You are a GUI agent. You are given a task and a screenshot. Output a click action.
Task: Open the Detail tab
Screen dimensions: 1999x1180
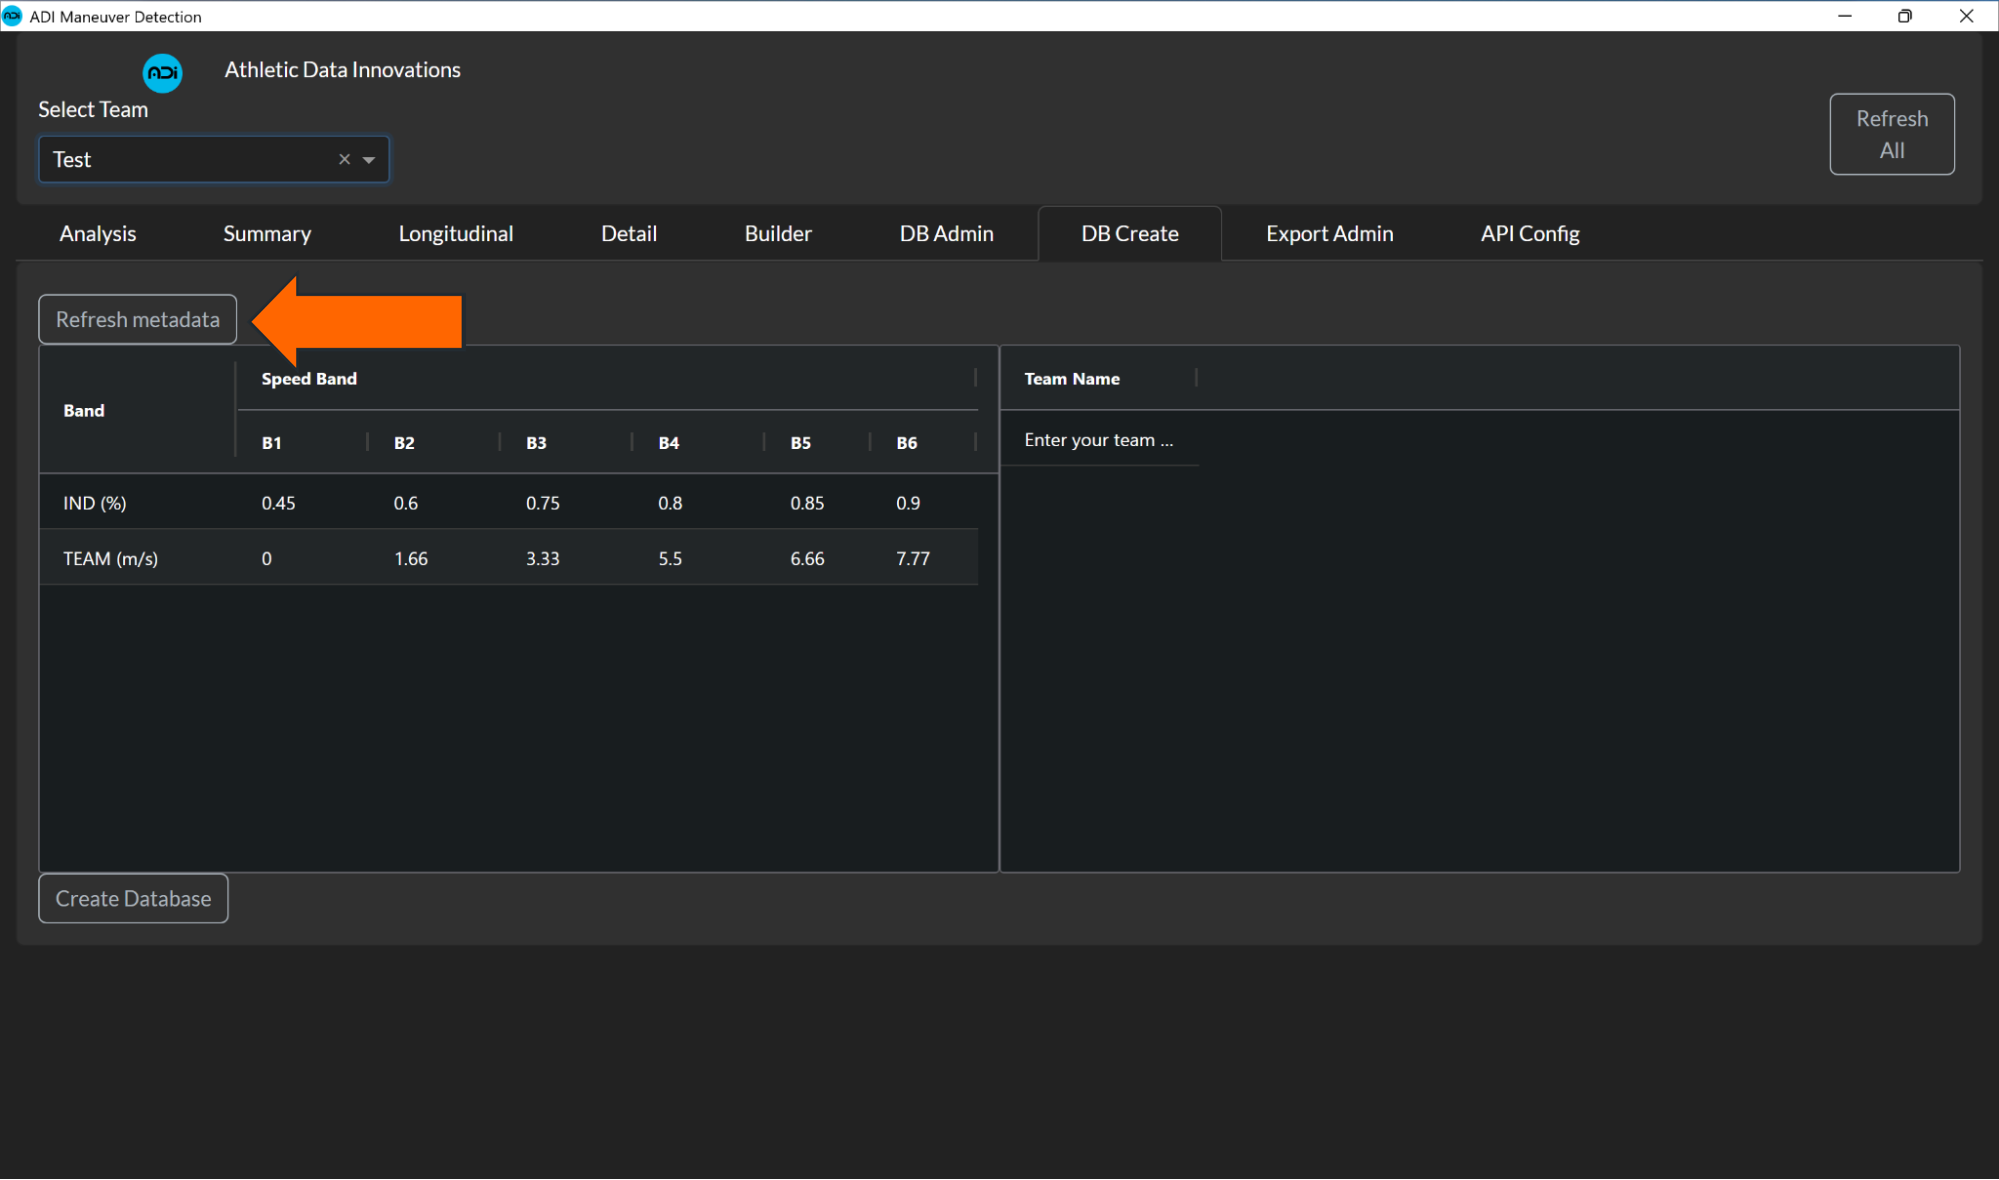[x=629, y=233]
